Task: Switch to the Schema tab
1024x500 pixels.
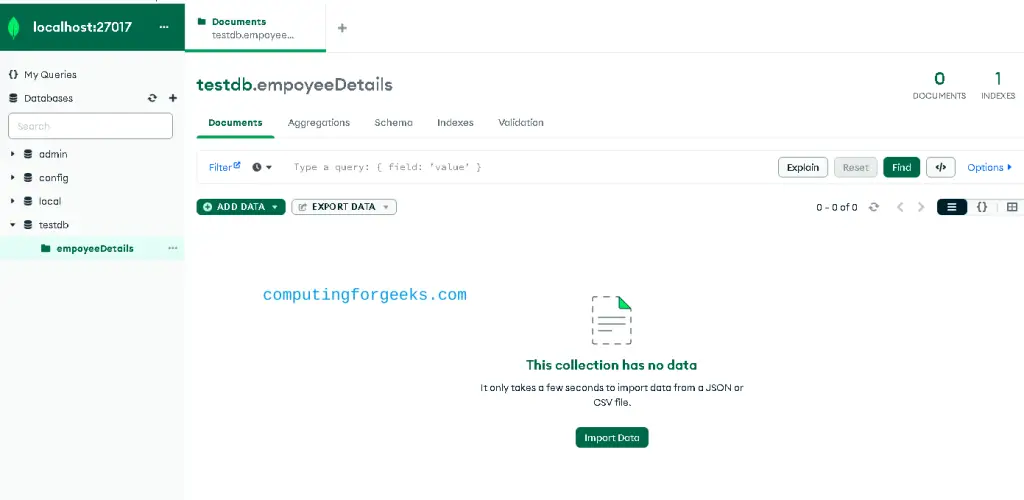Action: tap(393, 123)
